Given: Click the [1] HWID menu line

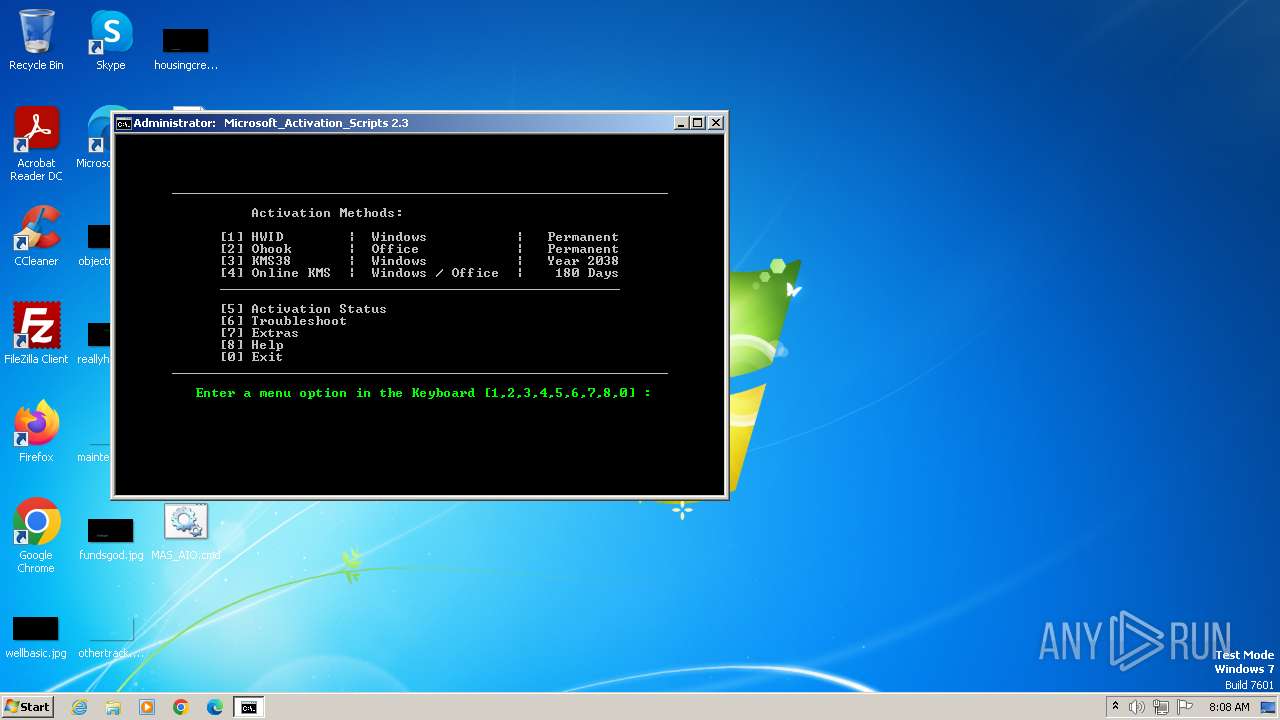Looking at the screenshot, I should coord(420,237).
